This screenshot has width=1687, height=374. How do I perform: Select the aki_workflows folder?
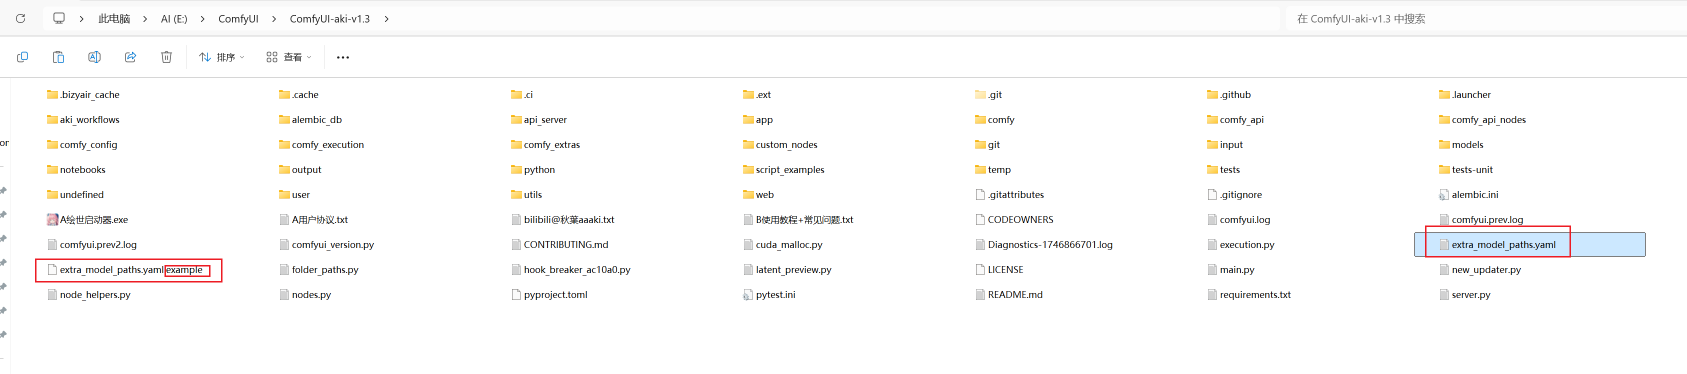(x=83, y=119)
